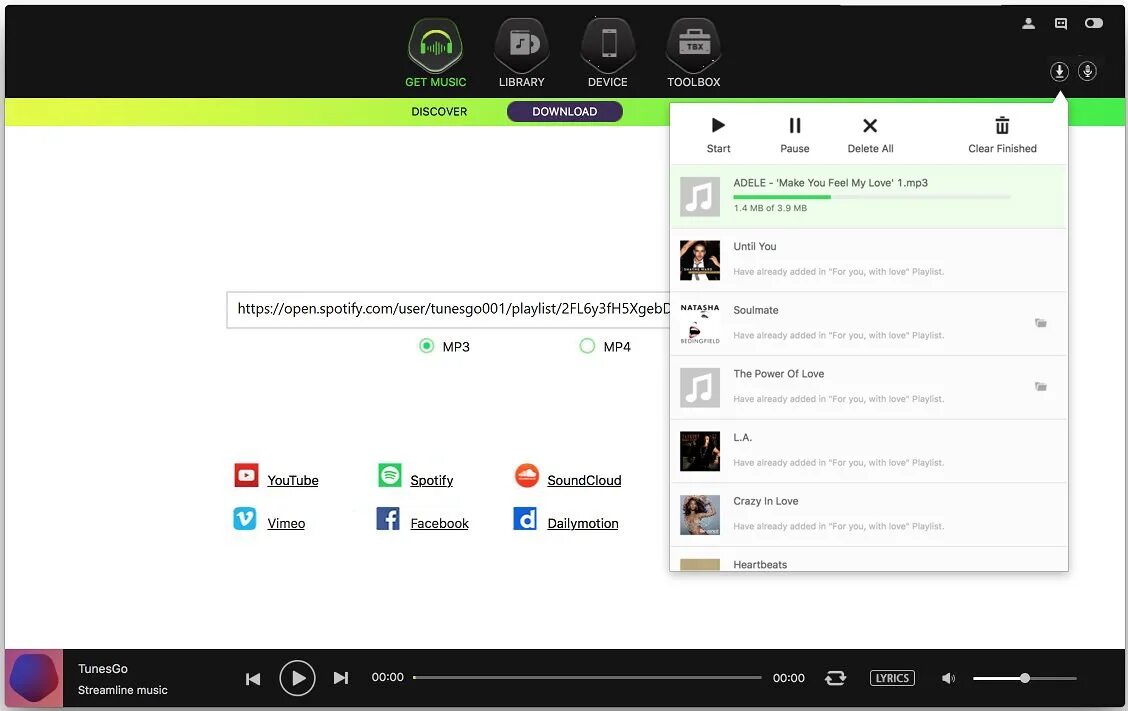Open folder for Soulmate track
1128x711 pixels.
(x=1040, y=323)
